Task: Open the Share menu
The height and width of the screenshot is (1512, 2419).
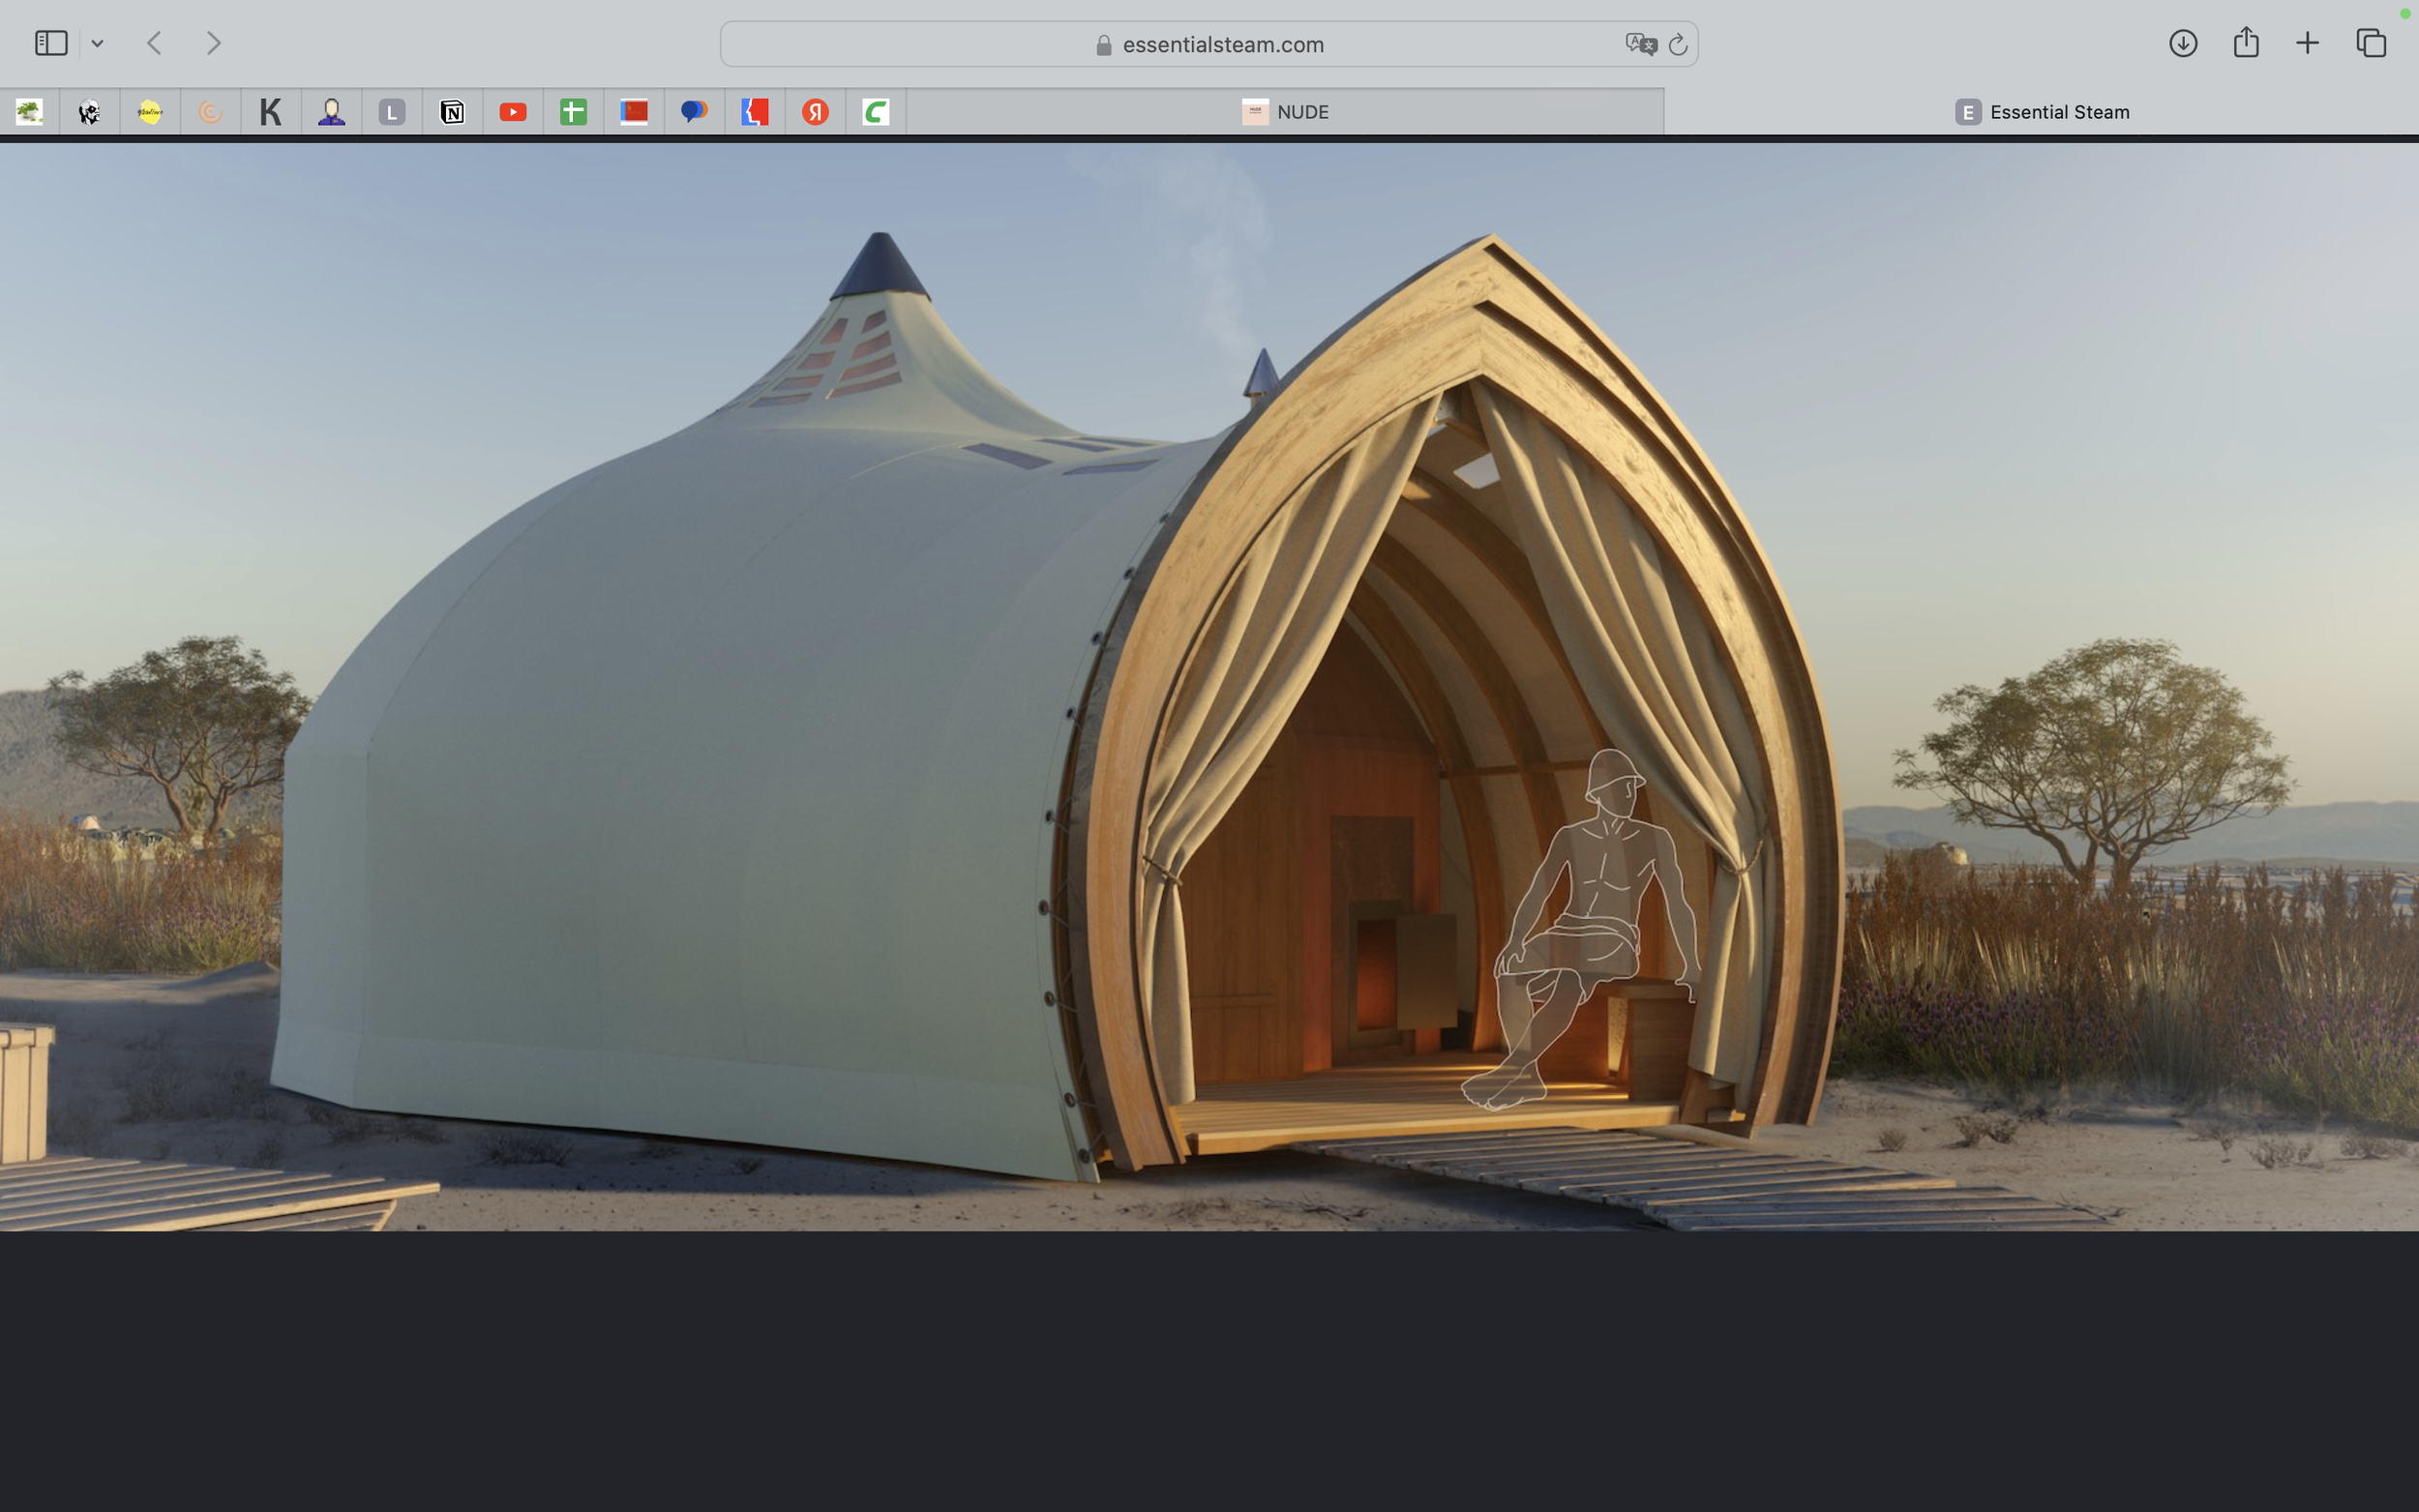Action: tap(2246, 43)
